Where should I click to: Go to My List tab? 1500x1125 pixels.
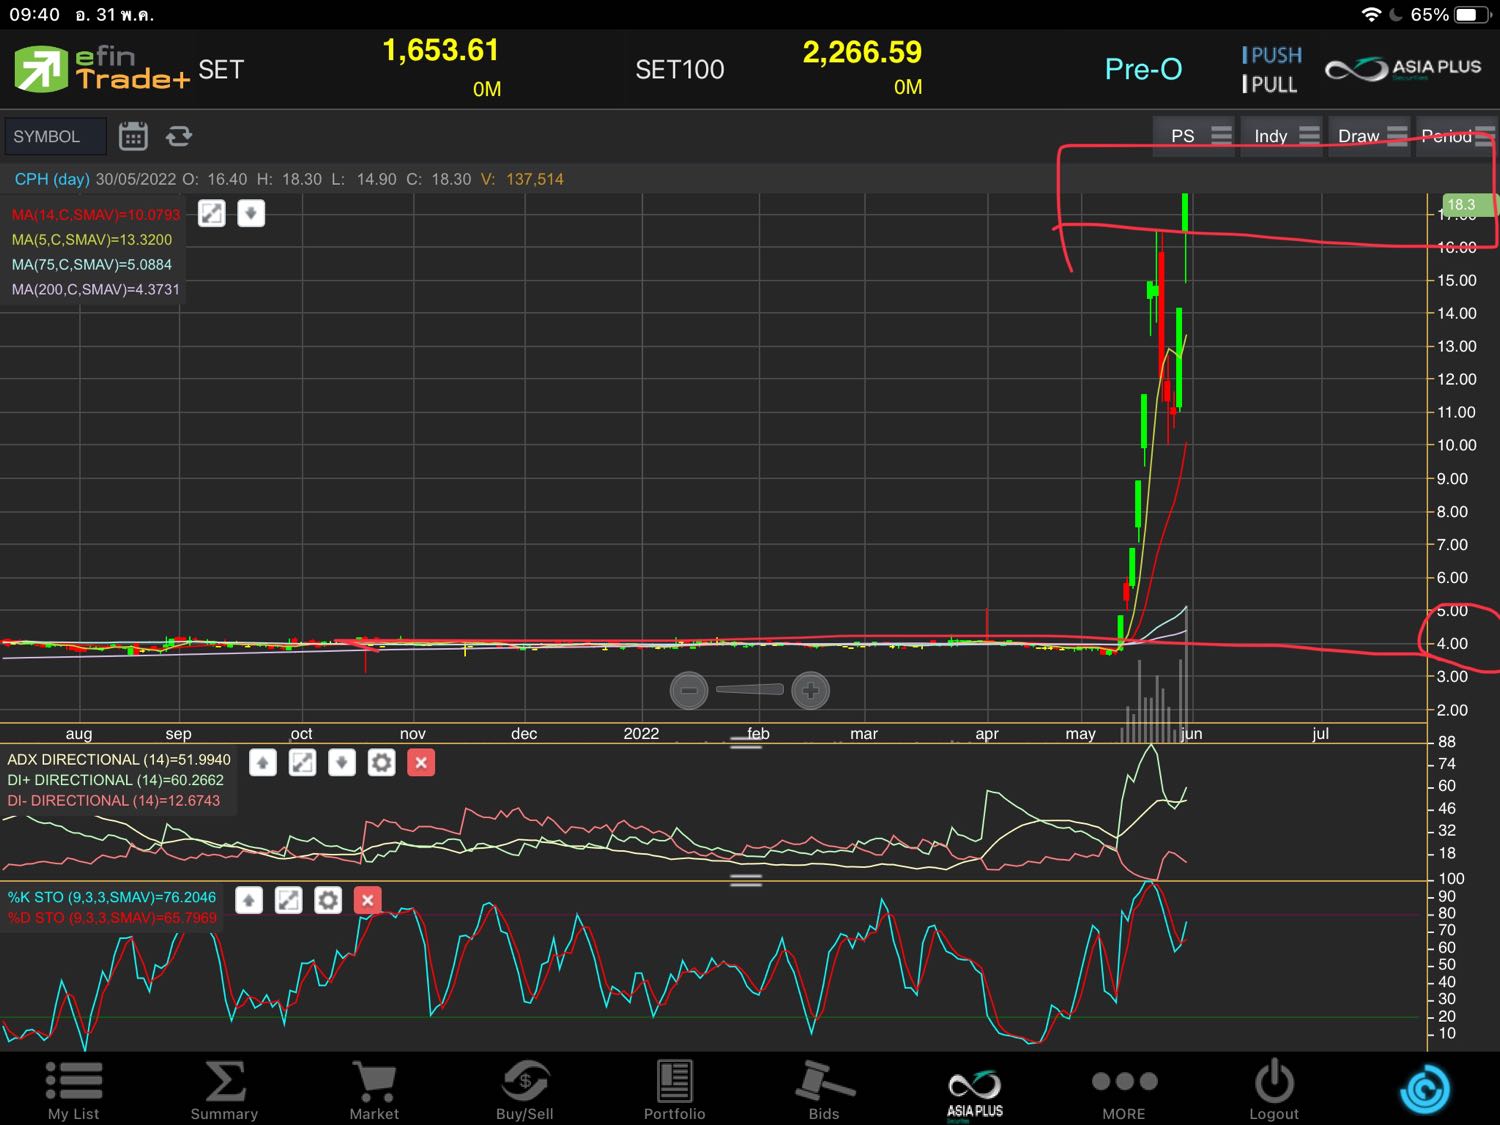tap(73, 1091)
